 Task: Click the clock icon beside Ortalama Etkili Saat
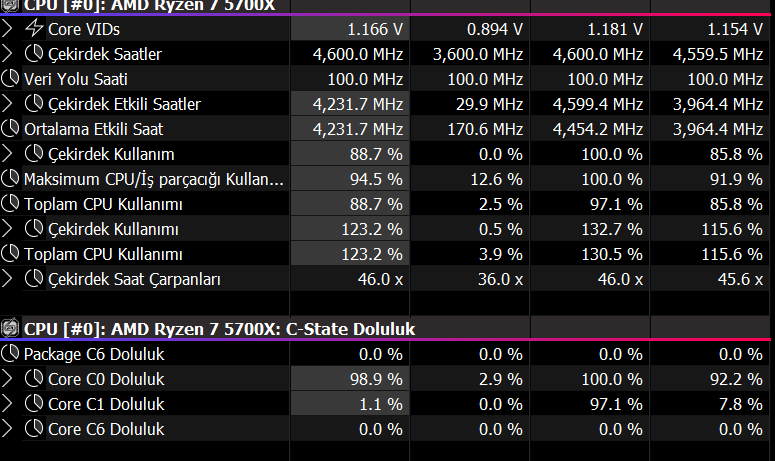coord(10,128)
